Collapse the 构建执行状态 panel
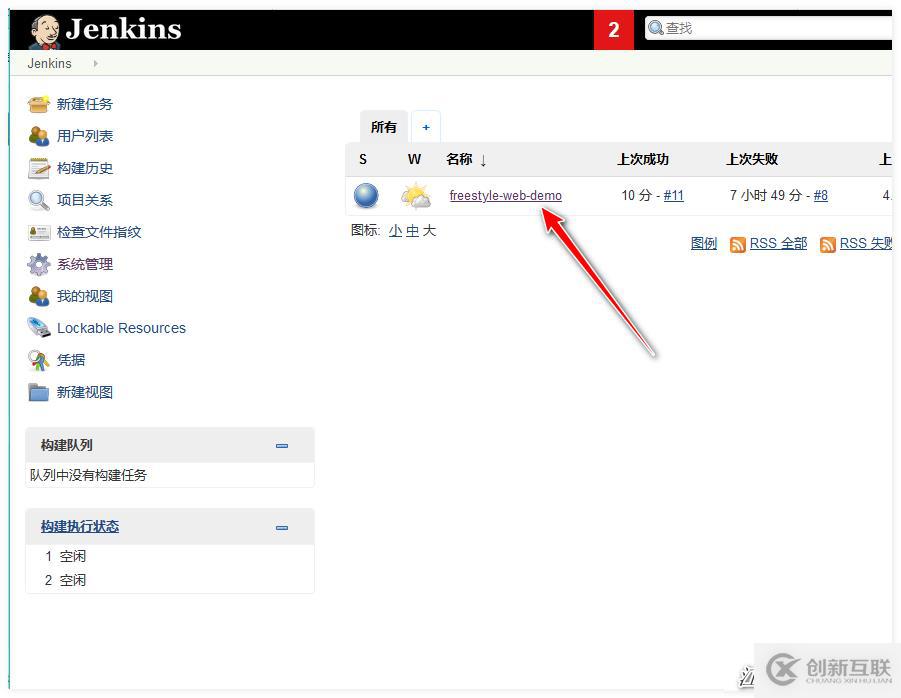The width and height of the screenshot is (901, 698). point(282,527)
